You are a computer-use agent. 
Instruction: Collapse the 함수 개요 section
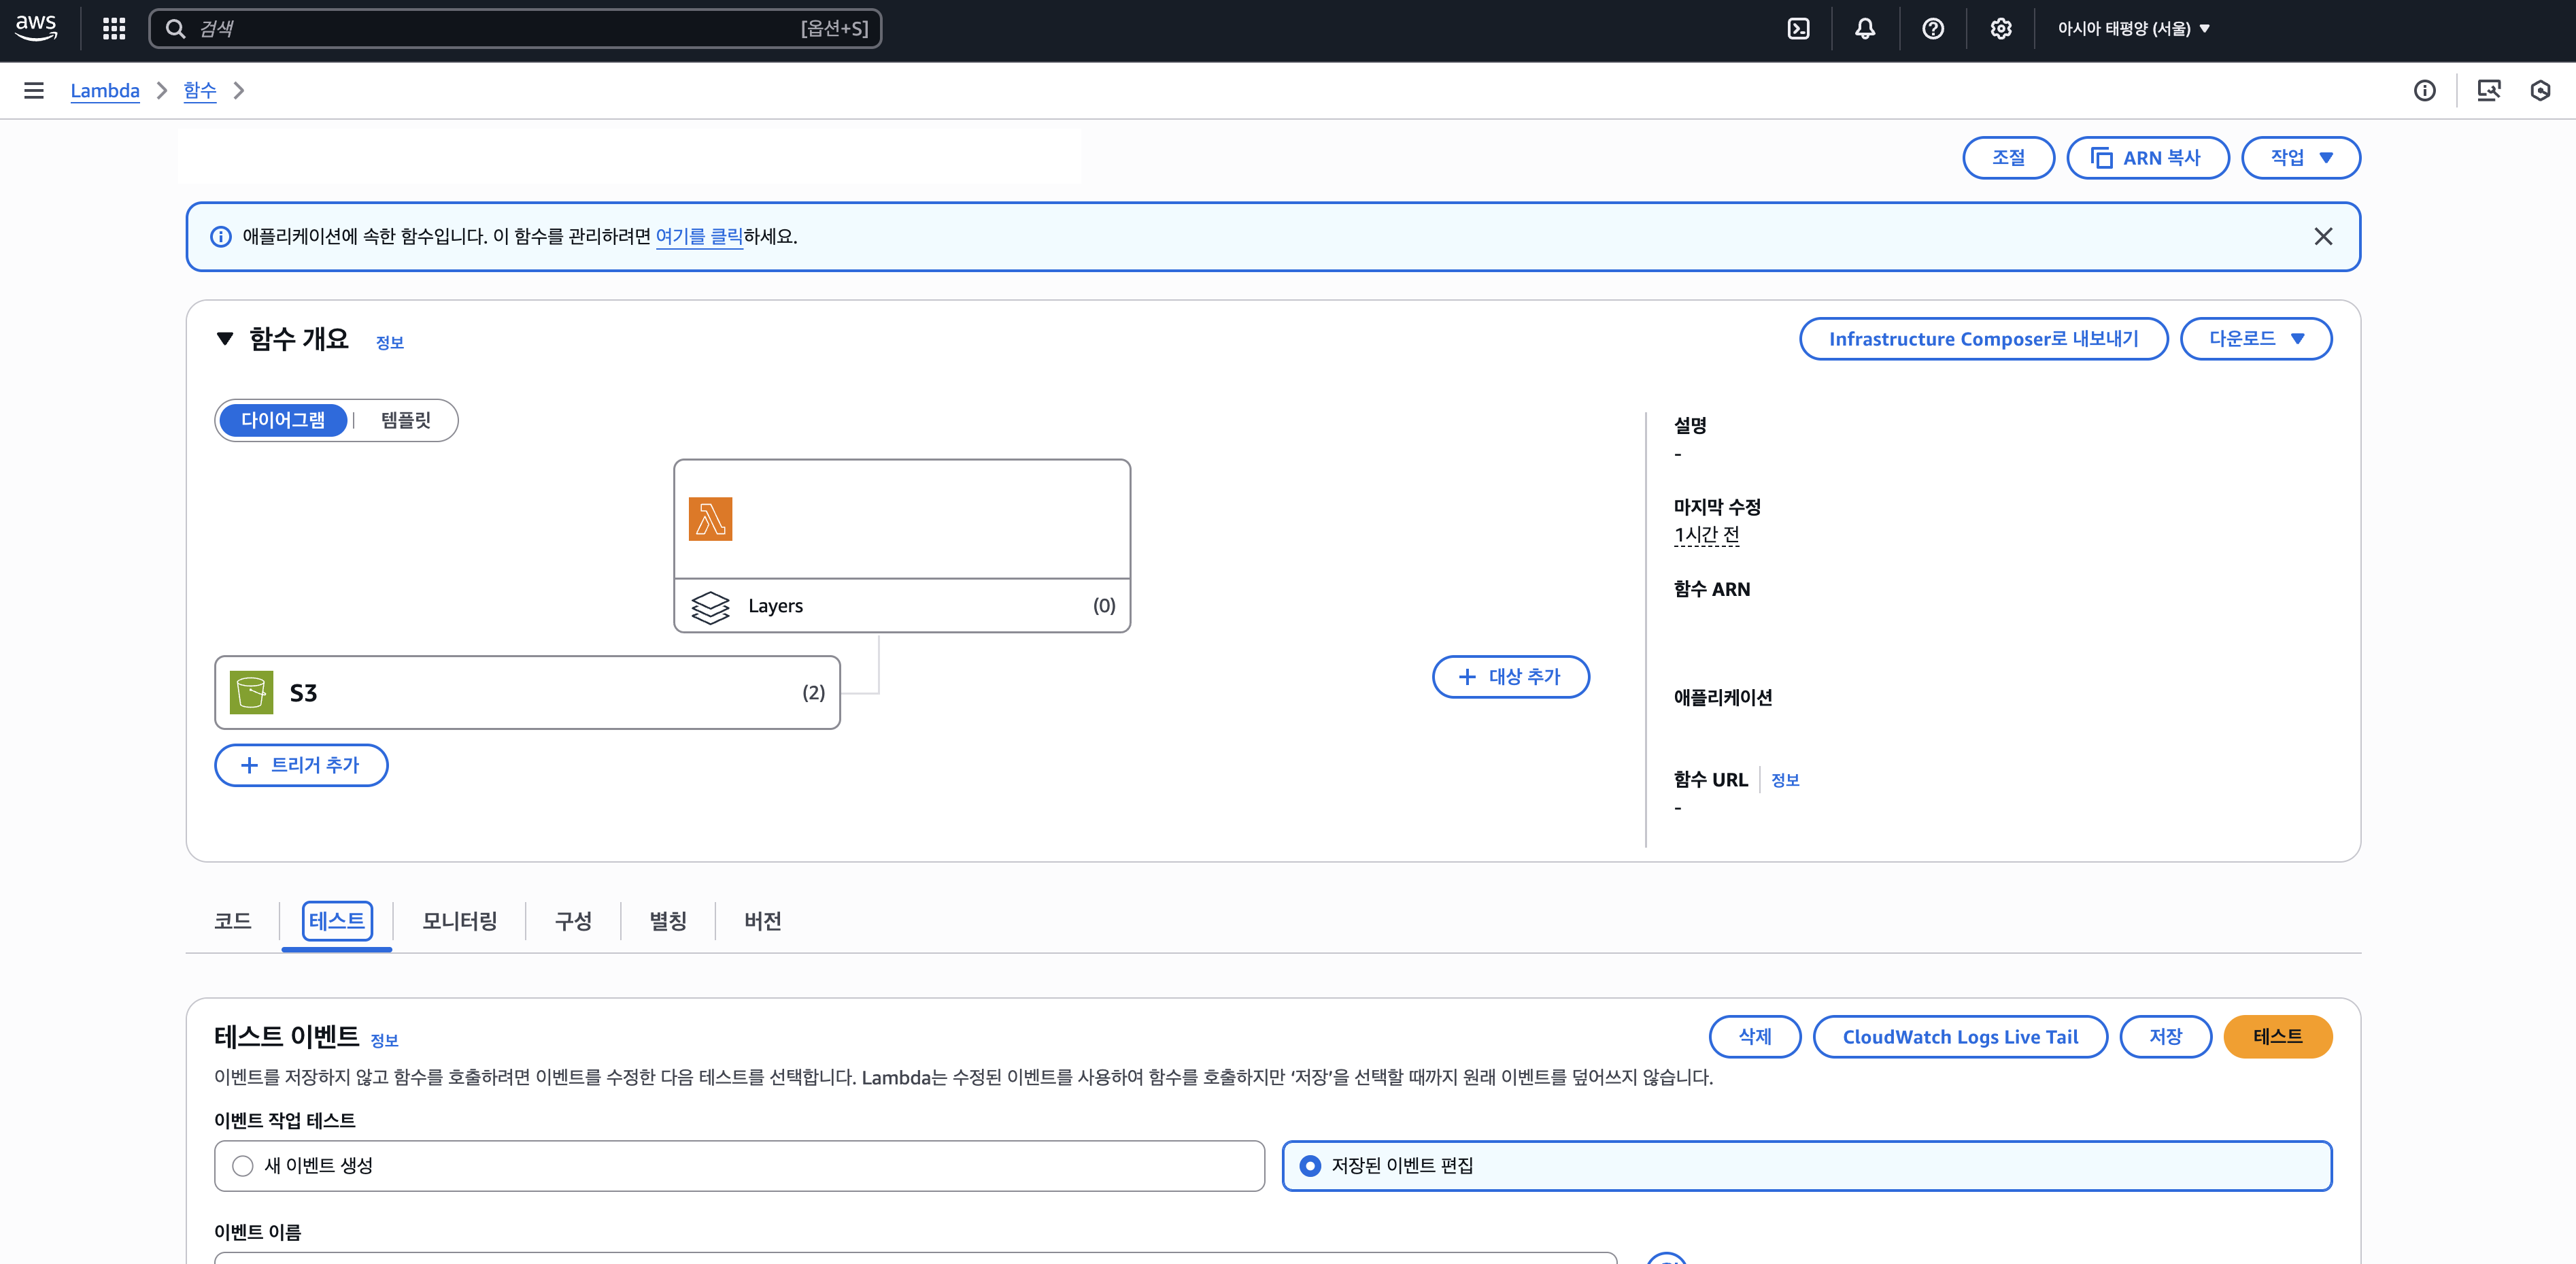225,339
